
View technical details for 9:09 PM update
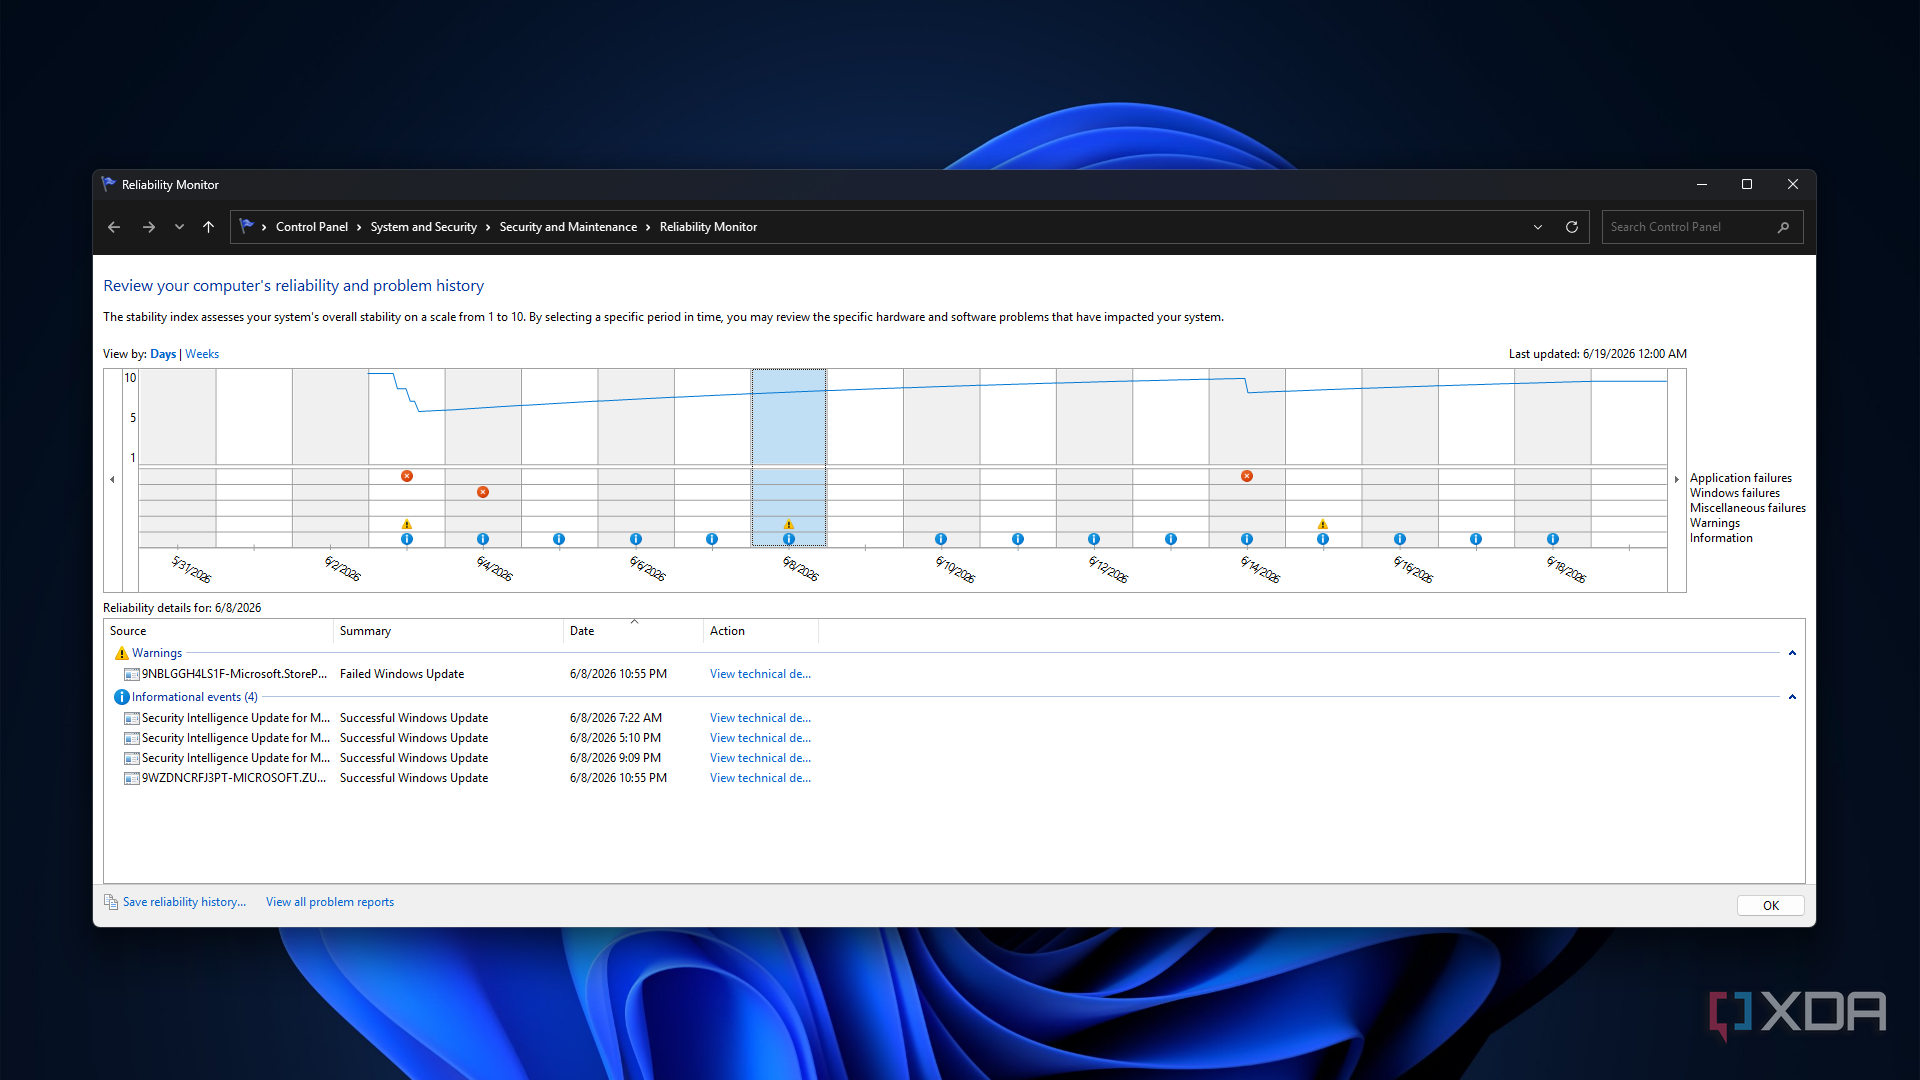760,758
